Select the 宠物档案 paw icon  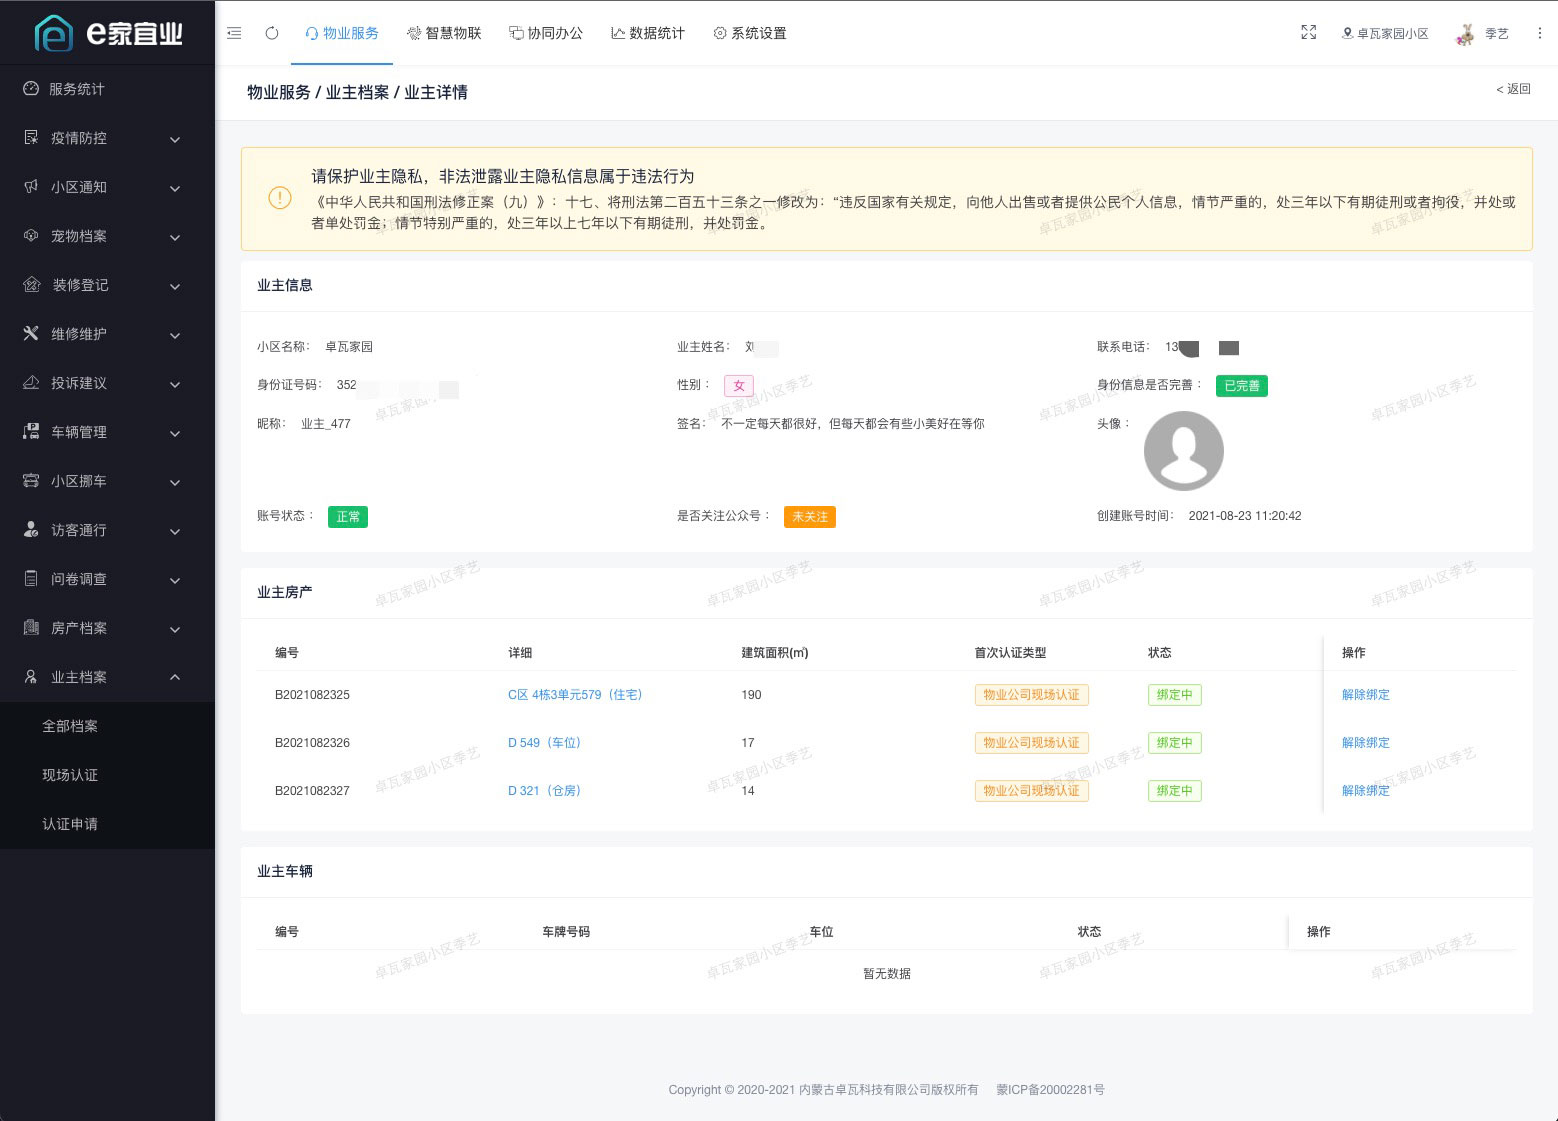point(30,236)
